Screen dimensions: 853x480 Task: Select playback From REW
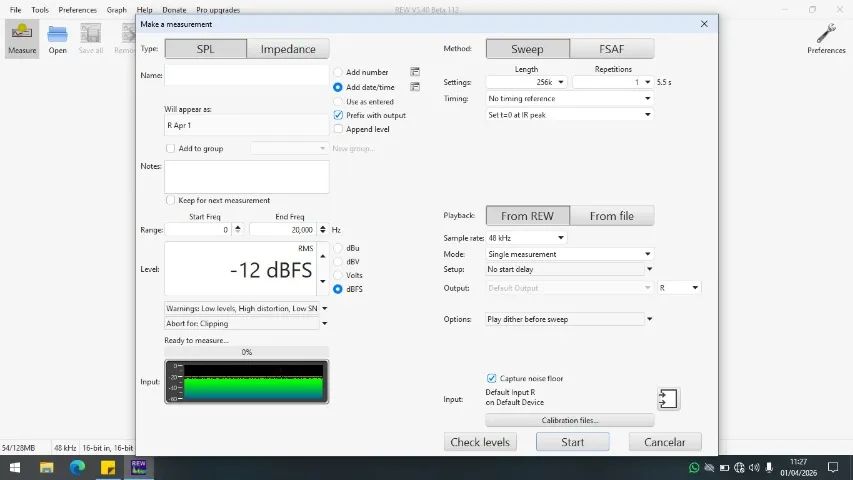tap(527, 216)
